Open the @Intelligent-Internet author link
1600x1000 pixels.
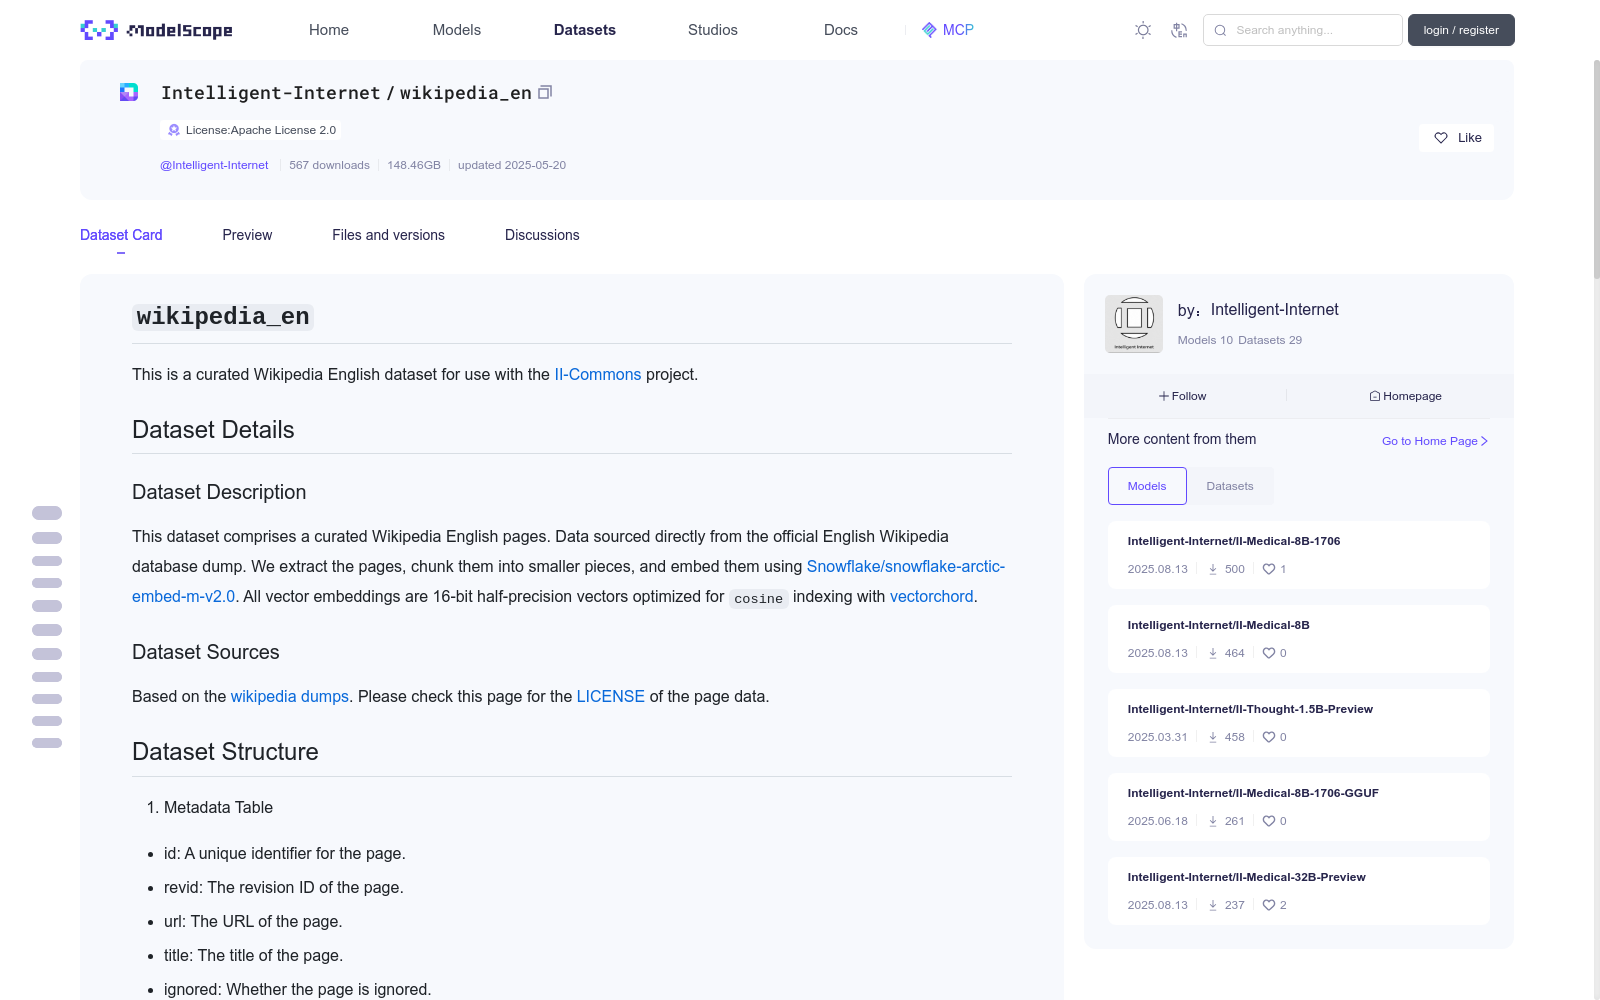coord(214,165)
